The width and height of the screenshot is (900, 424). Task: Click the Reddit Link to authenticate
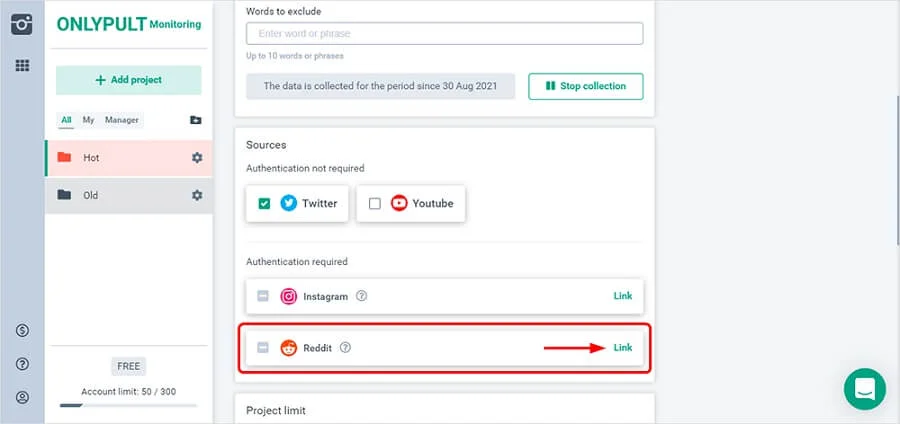click(622, 348)
